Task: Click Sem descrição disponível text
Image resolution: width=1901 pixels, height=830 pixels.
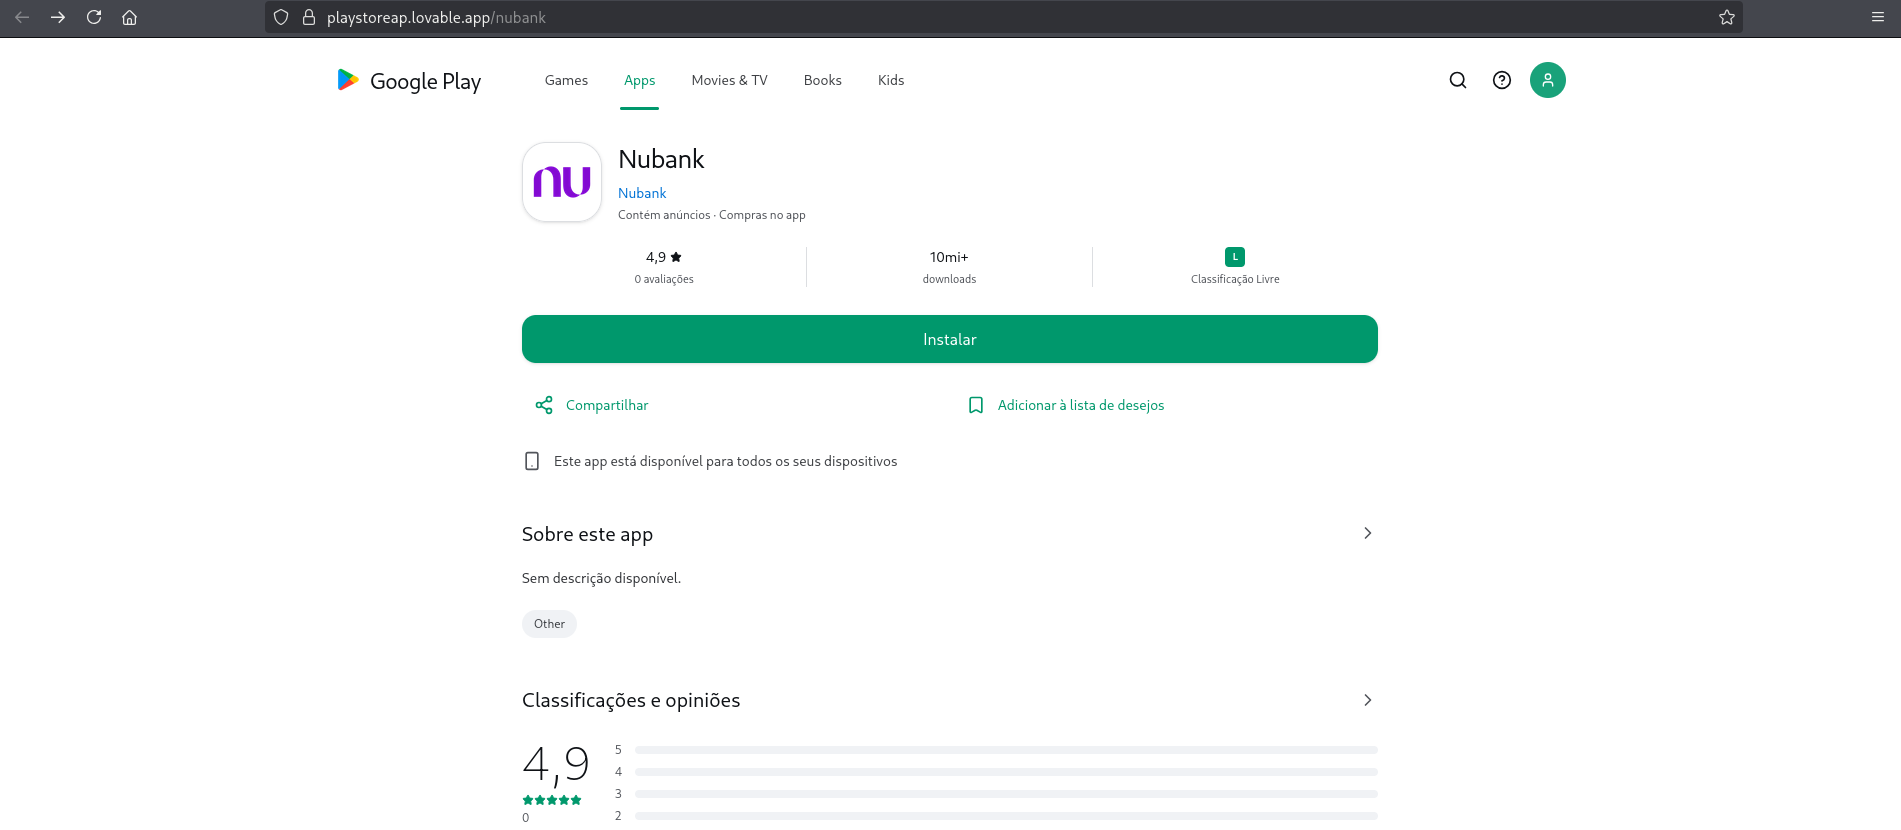Action: tap(601, 578)
